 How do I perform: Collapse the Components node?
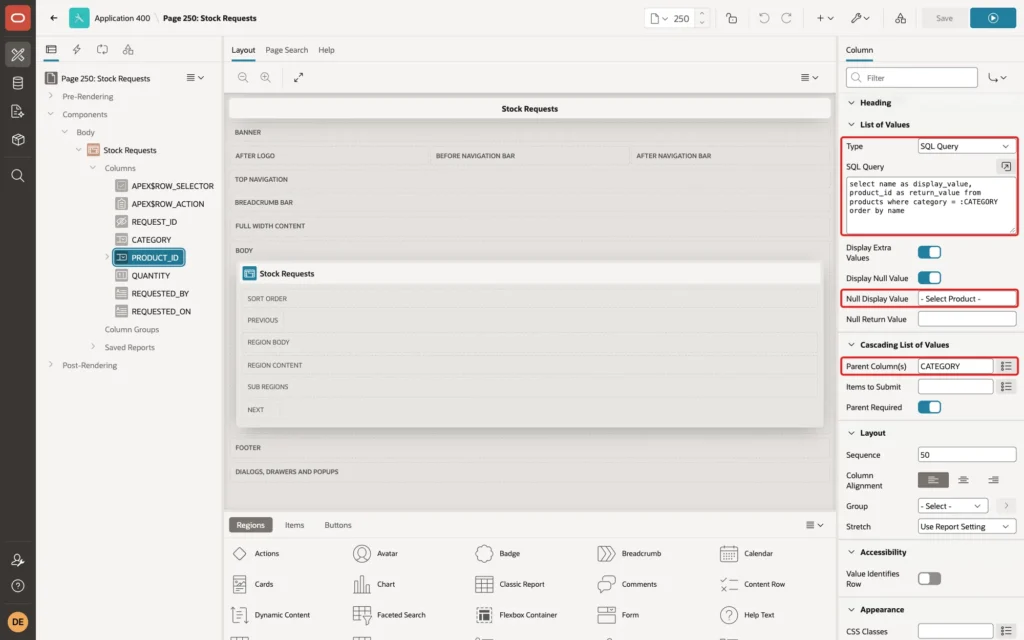click(51, 114)
